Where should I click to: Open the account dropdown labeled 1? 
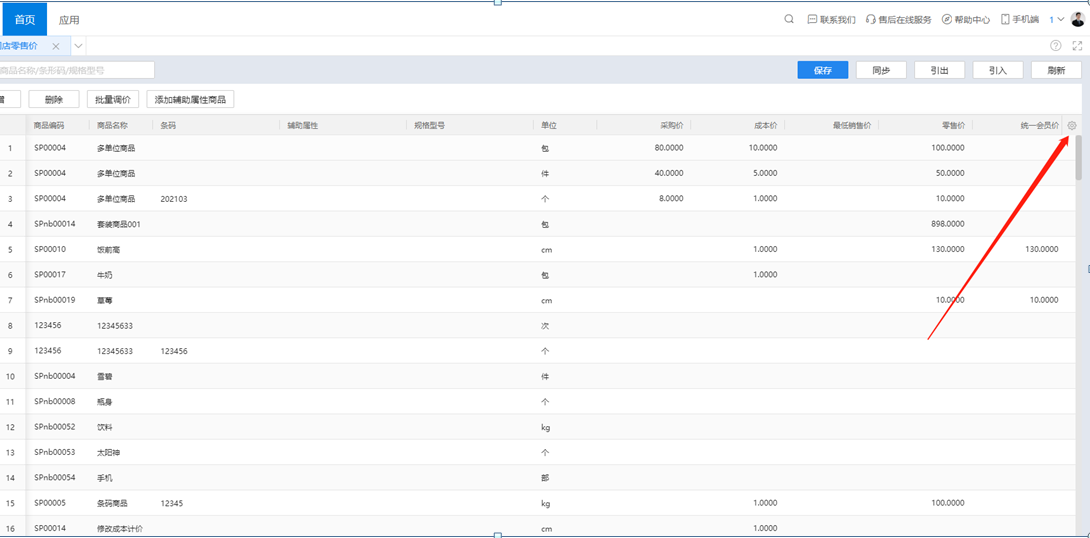1056,19
